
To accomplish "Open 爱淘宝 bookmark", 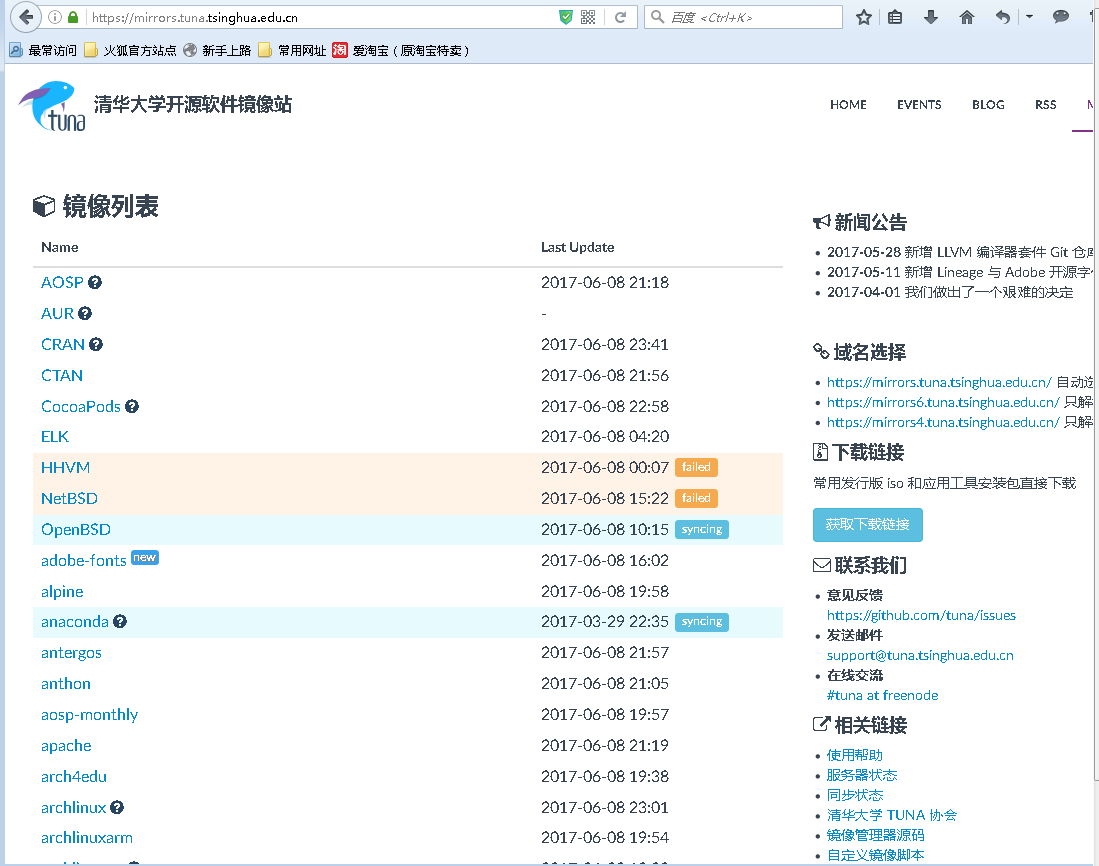I will click(x=401, y=50).
